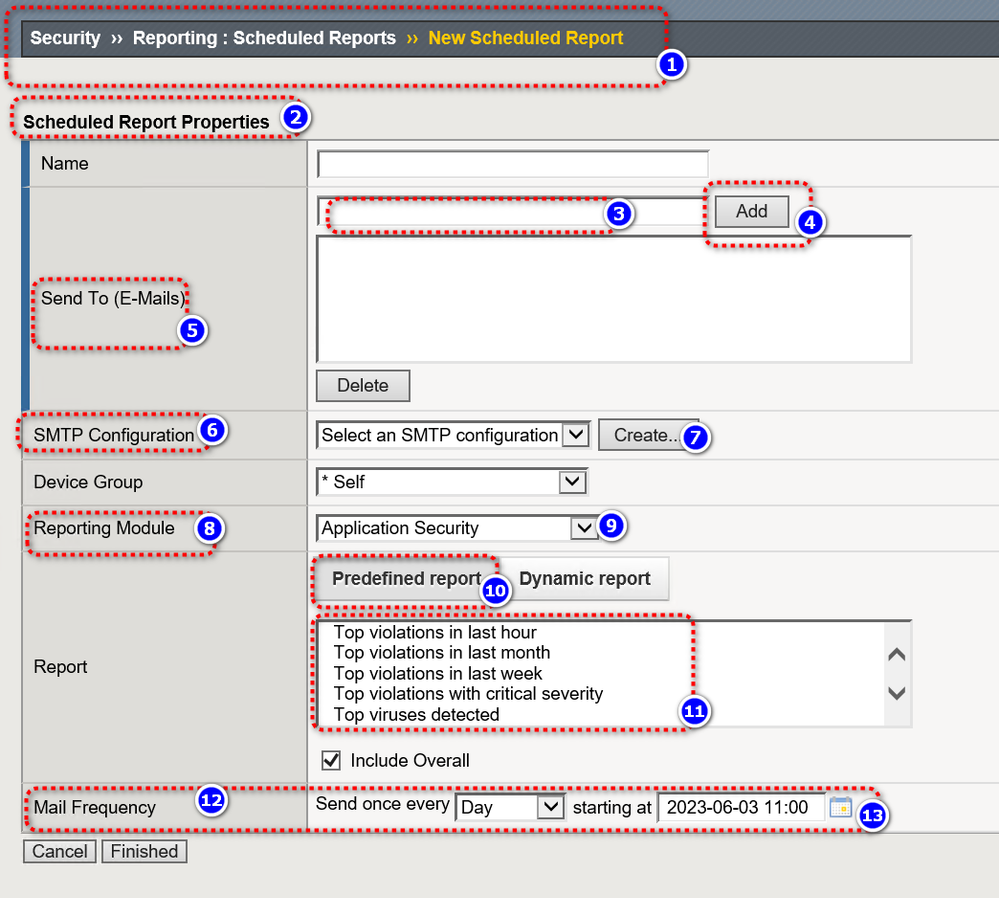Select the Mail Frequency Day dropdown

pyautogui.click(x=510, y=807)
